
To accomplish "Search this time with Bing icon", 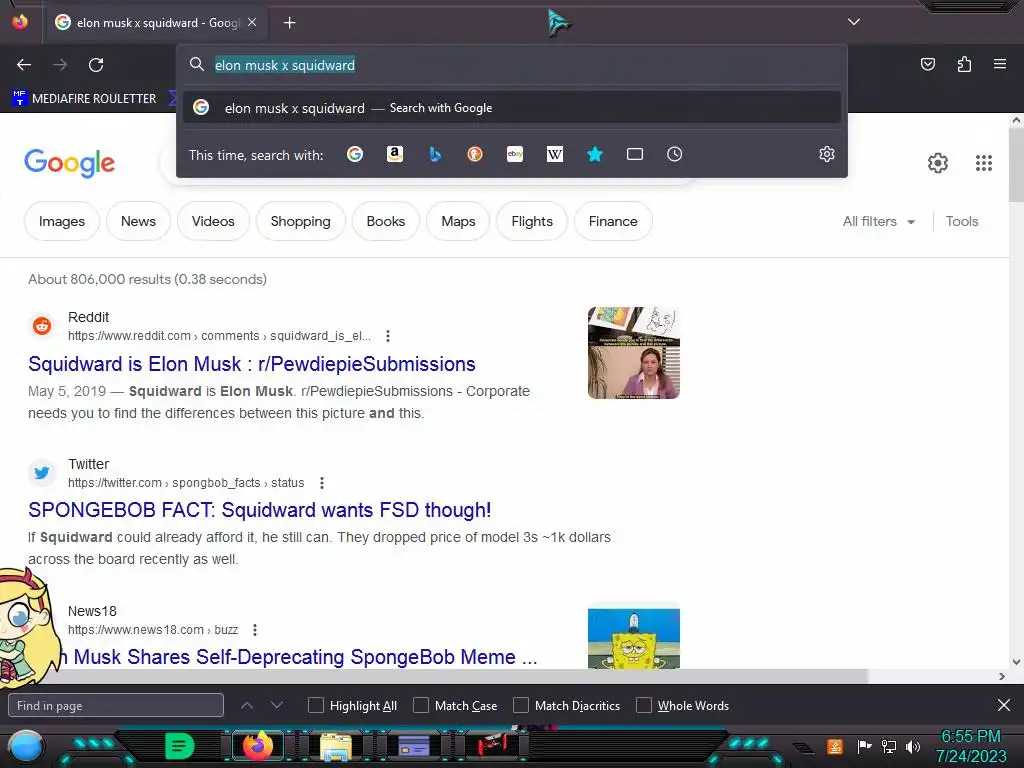I will (x=435, y=154).
